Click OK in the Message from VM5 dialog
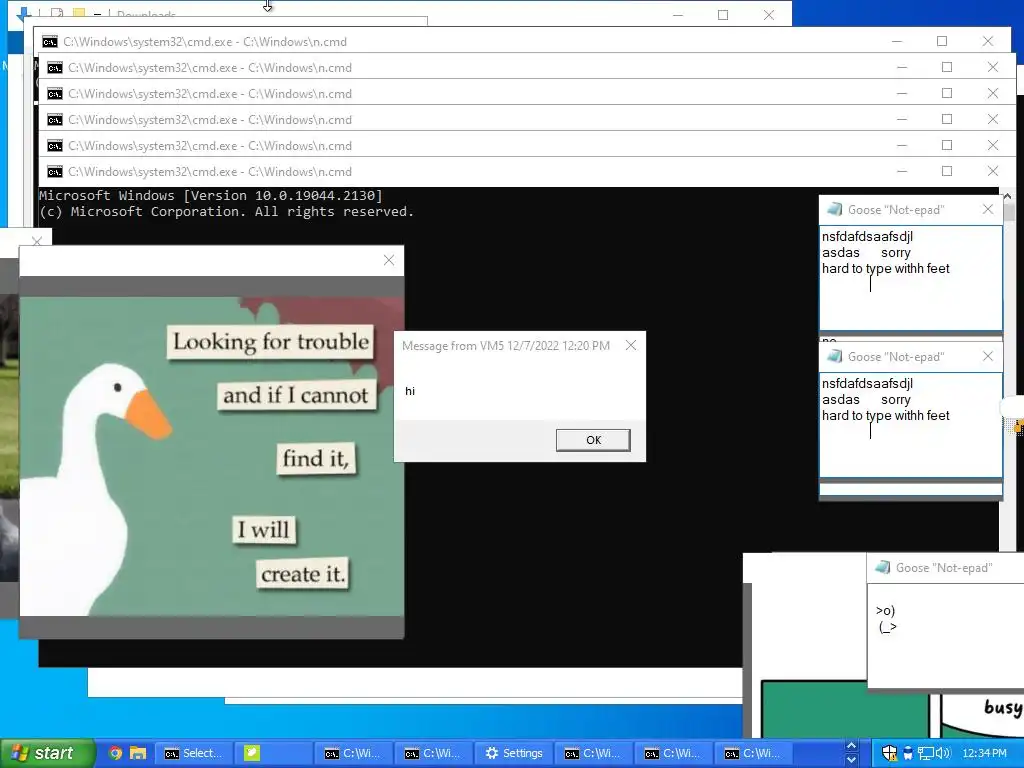The image size is (1024, 768). tap(593, 440)
